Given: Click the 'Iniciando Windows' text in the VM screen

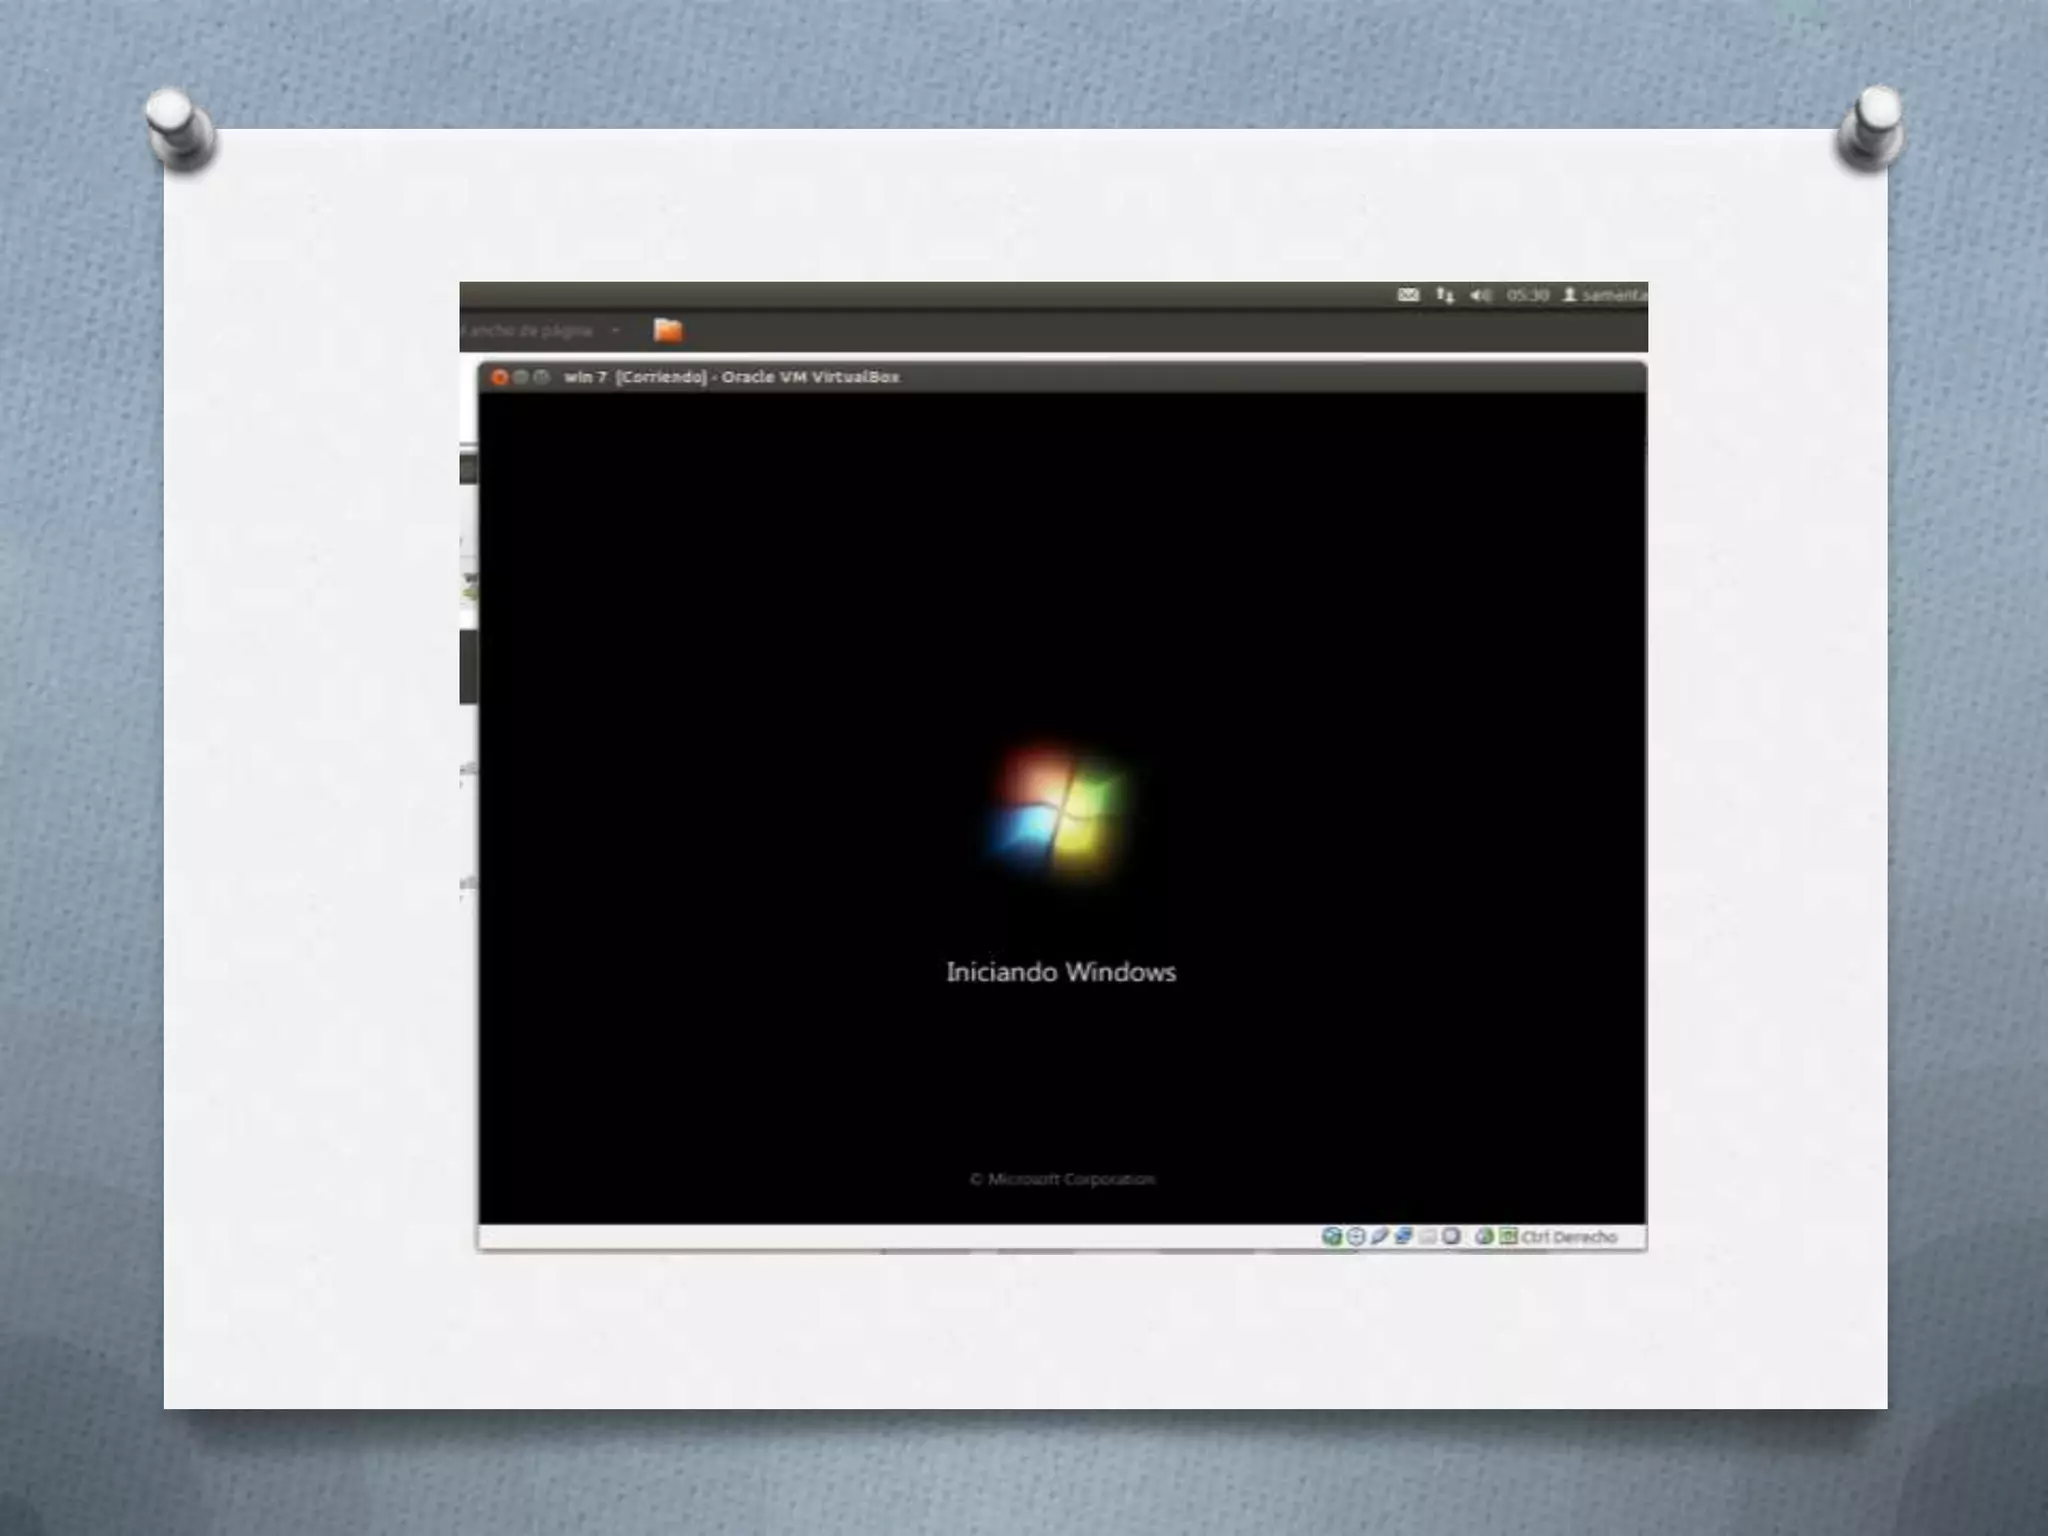Looking at the screenshot, I should [x=1061, y=972].
